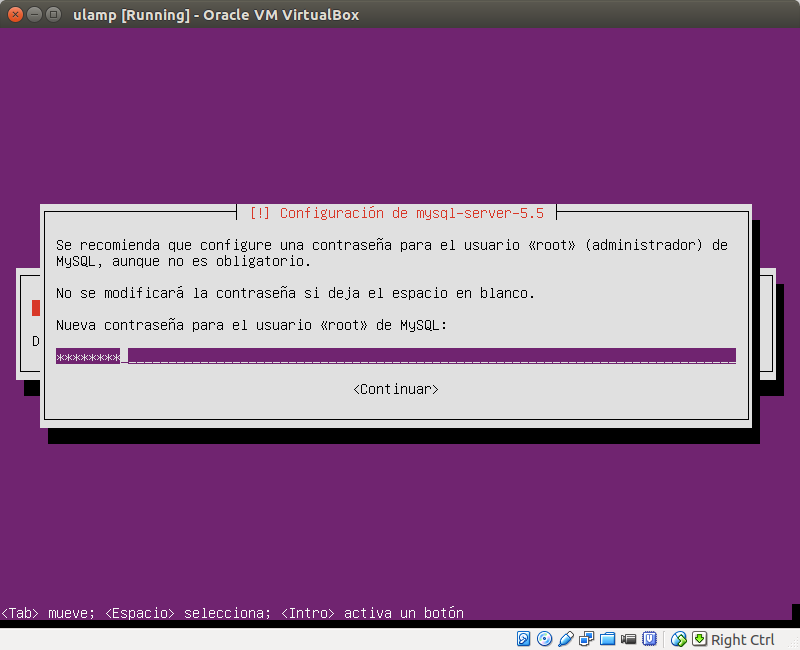Click the audio status icon
Screen dimensions: 800x650
pos(567,639)
